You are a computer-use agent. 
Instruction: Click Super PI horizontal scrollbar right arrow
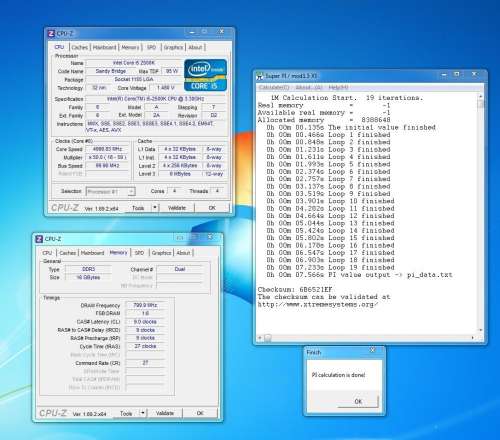pos(473,338)
